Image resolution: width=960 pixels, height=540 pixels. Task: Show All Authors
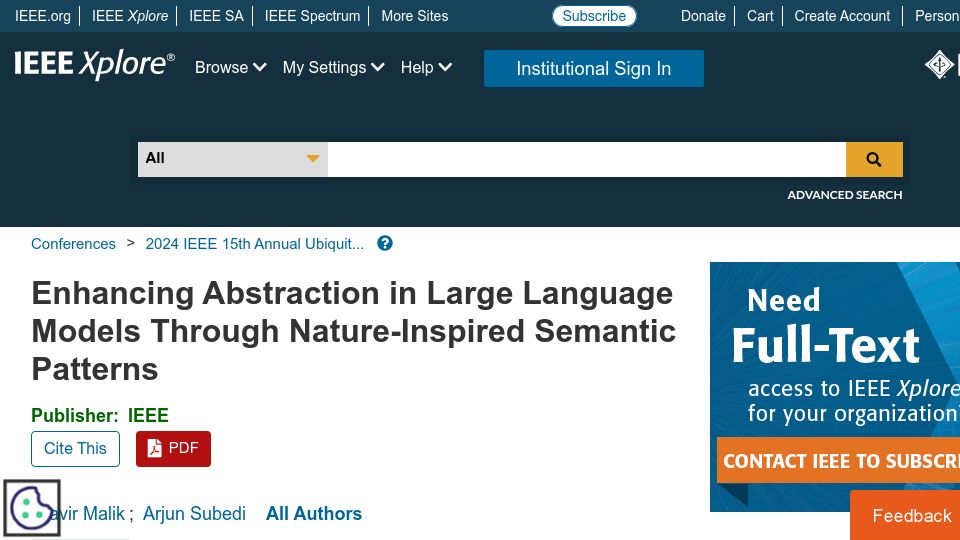pos(313,513)
